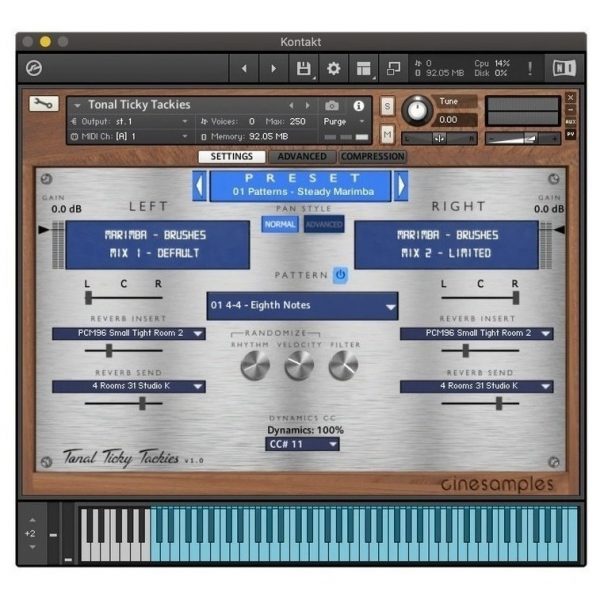Toggle PATTERN power button

coord(341,275)
